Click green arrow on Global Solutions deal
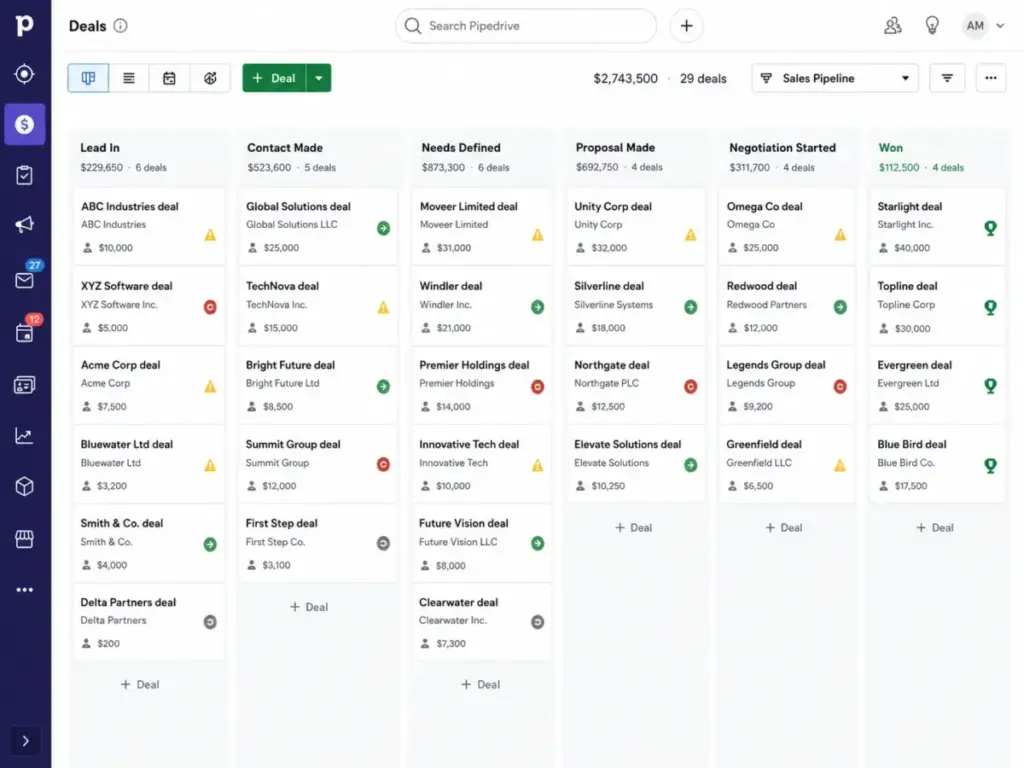This screenshot has height=768, width=1024. [x=383, y=228]
